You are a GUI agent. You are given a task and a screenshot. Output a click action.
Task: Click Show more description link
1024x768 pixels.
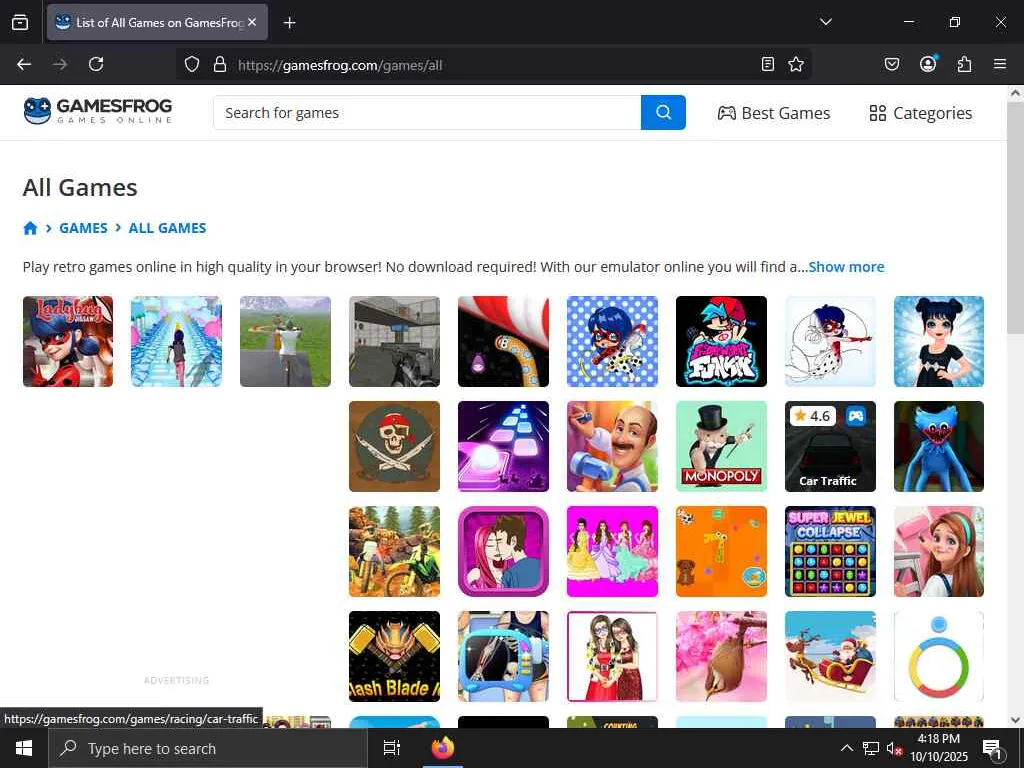click(846, 267)
